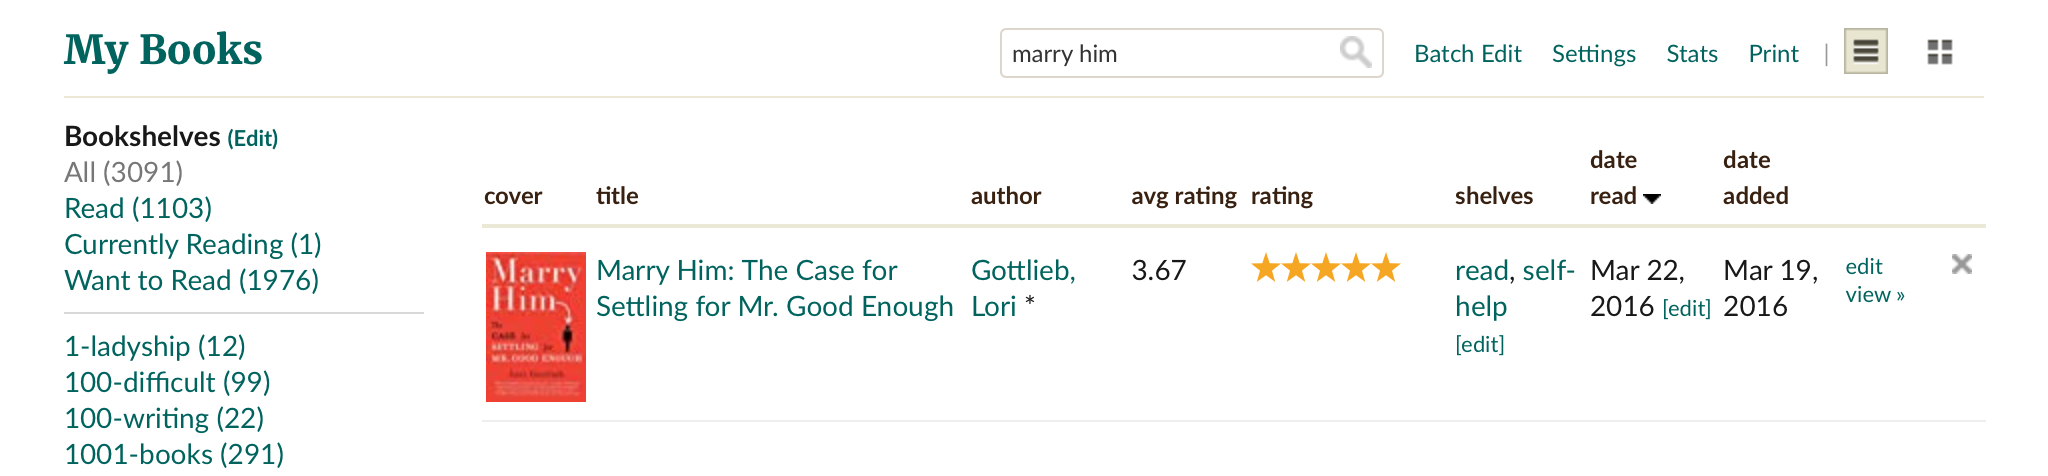This screenshot has width=2048, height=476.
Task: Edit shelves for Marry Him
Action: 1479,345
